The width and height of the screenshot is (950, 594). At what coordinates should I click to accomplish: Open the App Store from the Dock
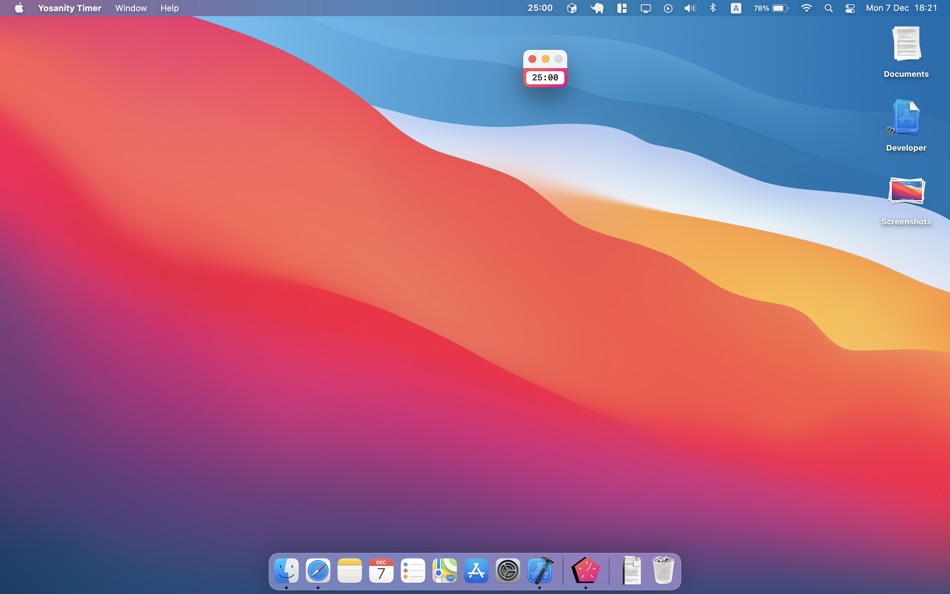(476, 570)
